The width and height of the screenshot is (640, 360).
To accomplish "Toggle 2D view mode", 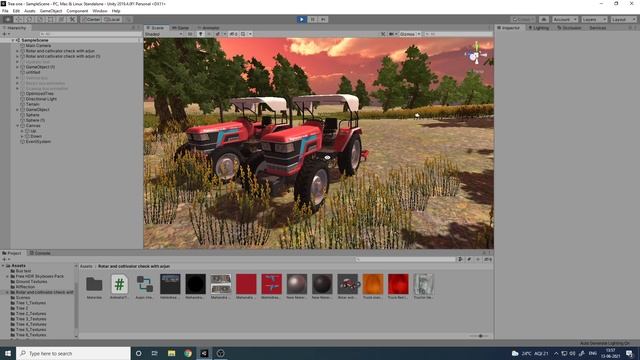I will 190,34.
